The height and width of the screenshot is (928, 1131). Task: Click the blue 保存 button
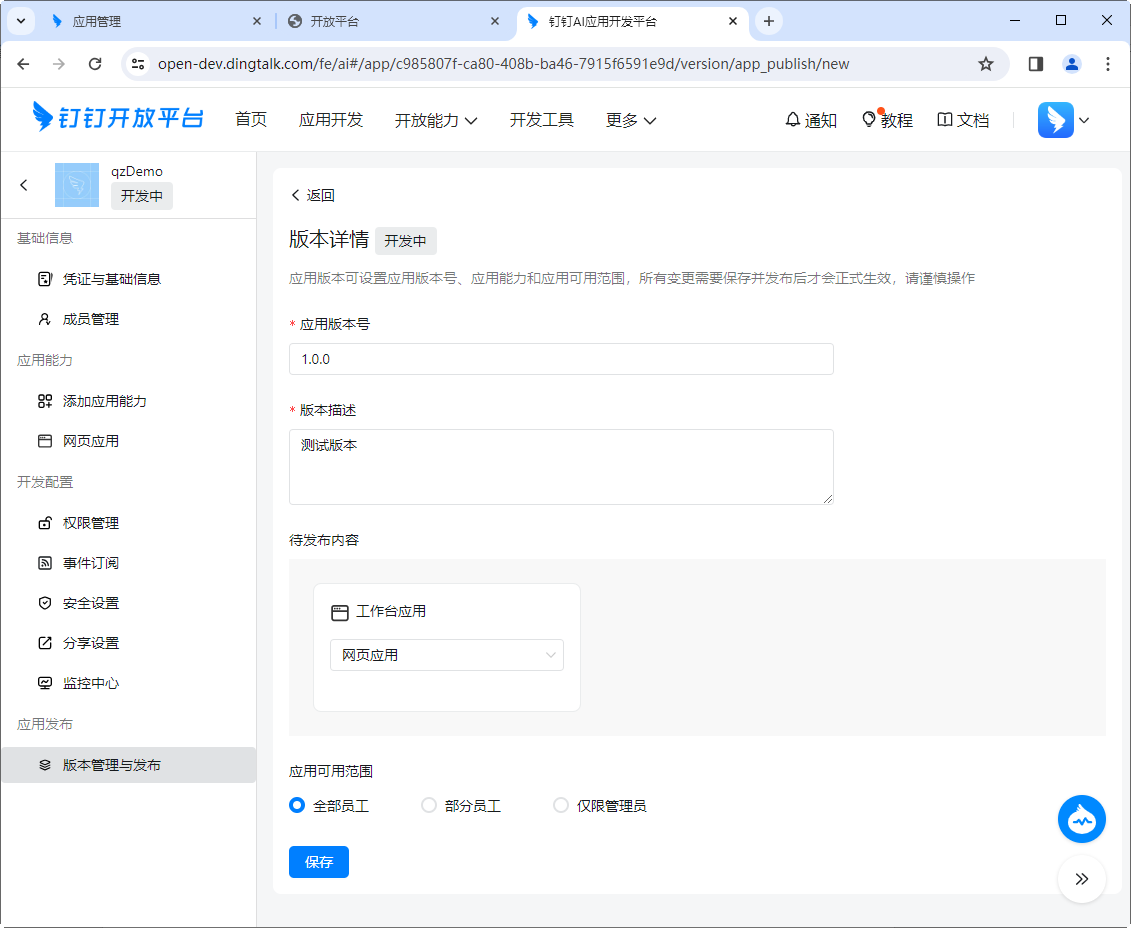click(x=318, y=862)
